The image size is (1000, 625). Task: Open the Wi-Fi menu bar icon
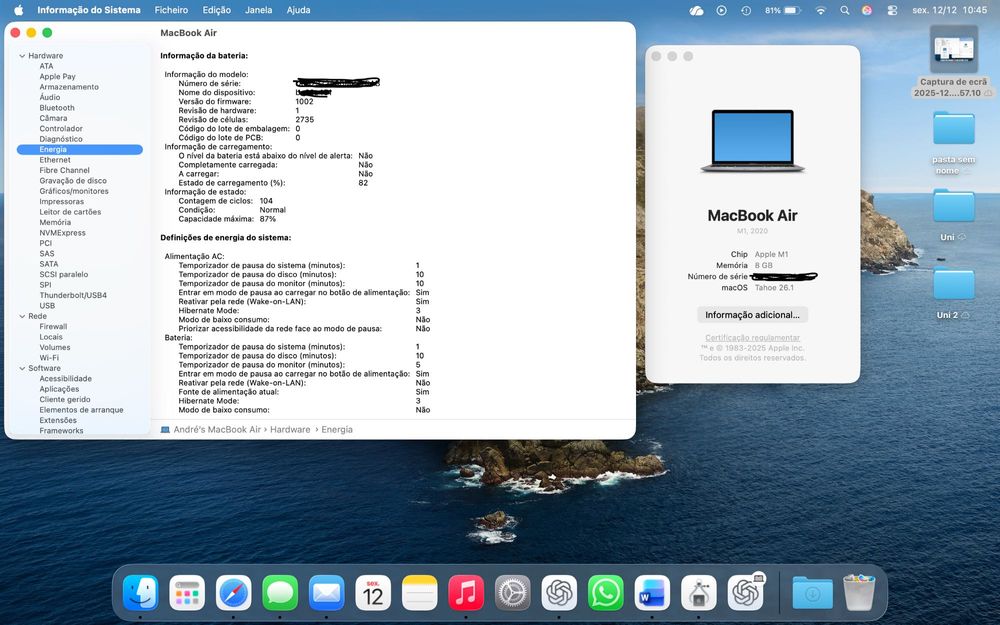(x=821, y=10)
